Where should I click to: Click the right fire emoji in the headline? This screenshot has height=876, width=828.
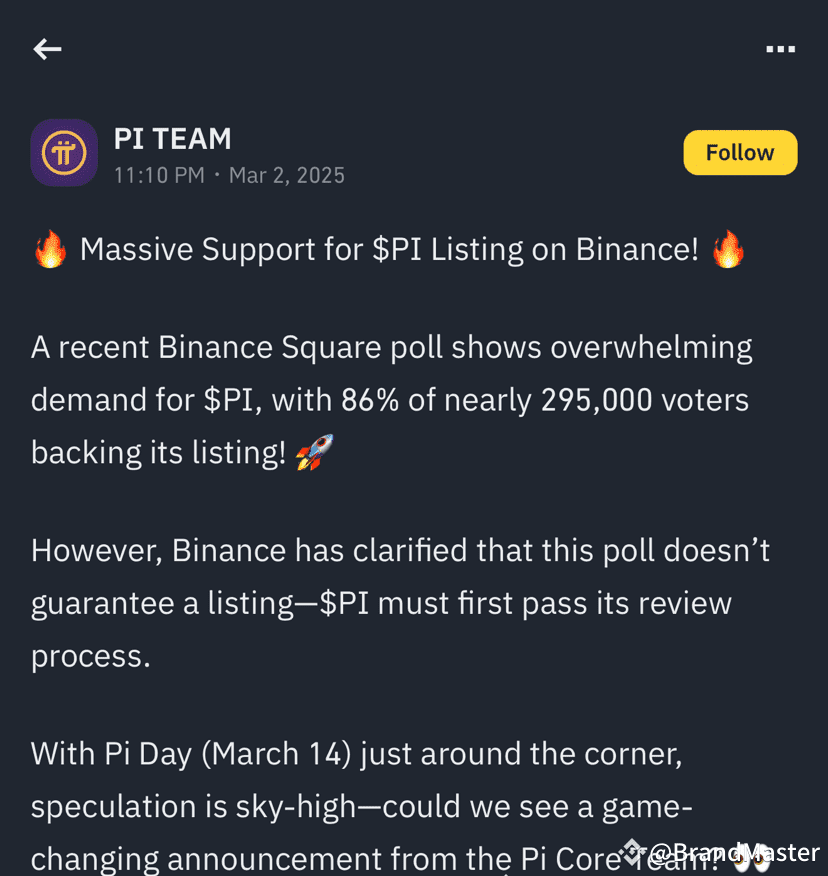[730, 249]
